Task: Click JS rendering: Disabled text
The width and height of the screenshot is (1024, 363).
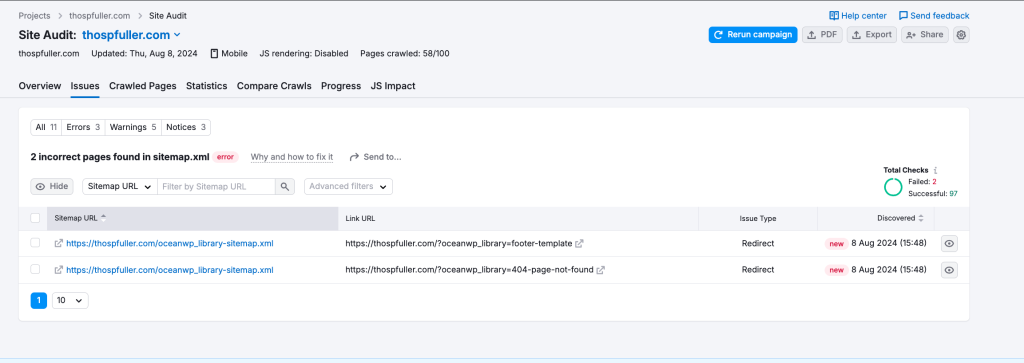Action: (304, 54)
